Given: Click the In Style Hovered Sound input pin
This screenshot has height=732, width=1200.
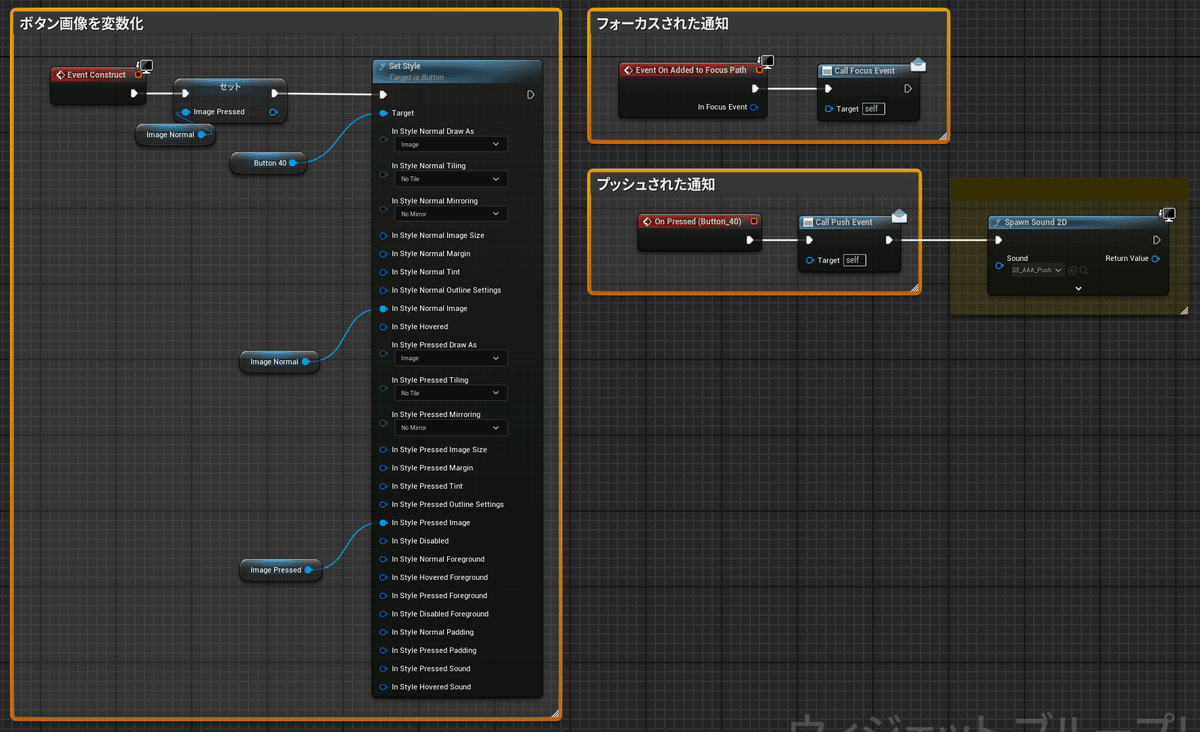Looking at the screenshot, I should pyautogui.click(x=383, y=687).
